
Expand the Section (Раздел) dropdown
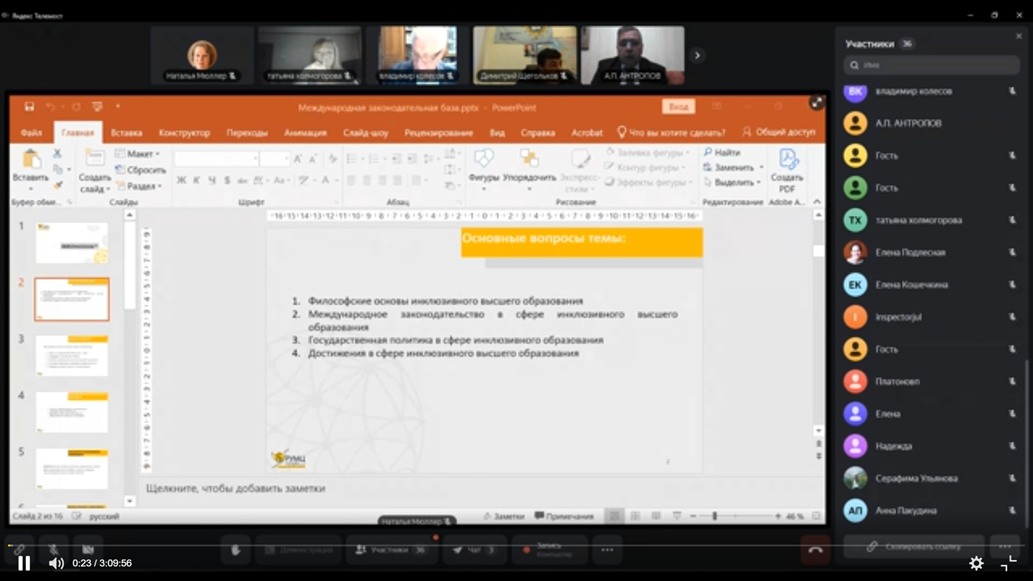[x=143, y=186]
